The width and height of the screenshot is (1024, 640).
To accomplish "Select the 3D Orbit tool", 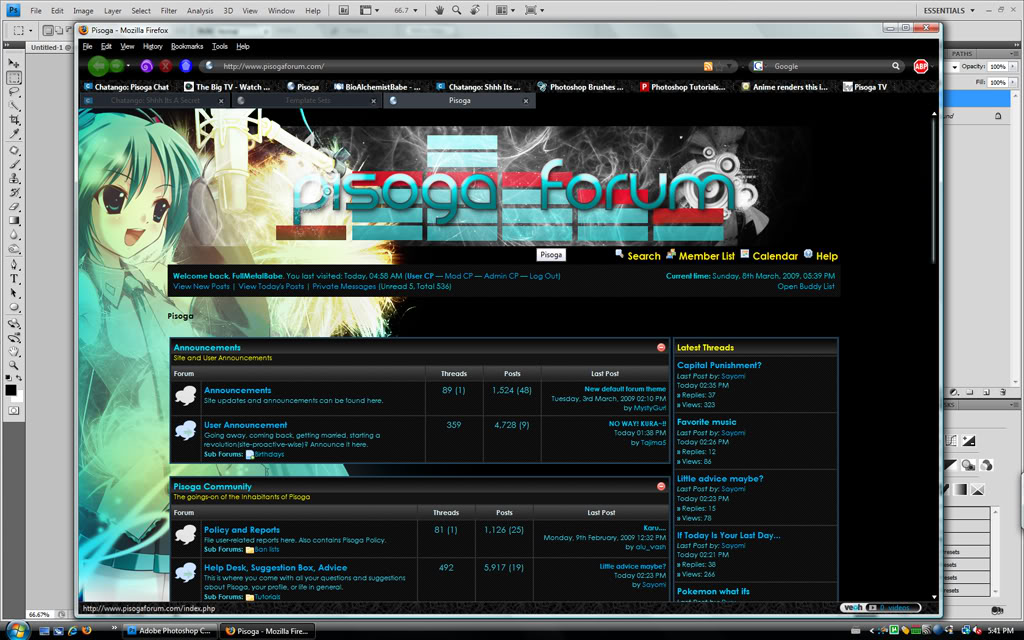I will [14, 338].
